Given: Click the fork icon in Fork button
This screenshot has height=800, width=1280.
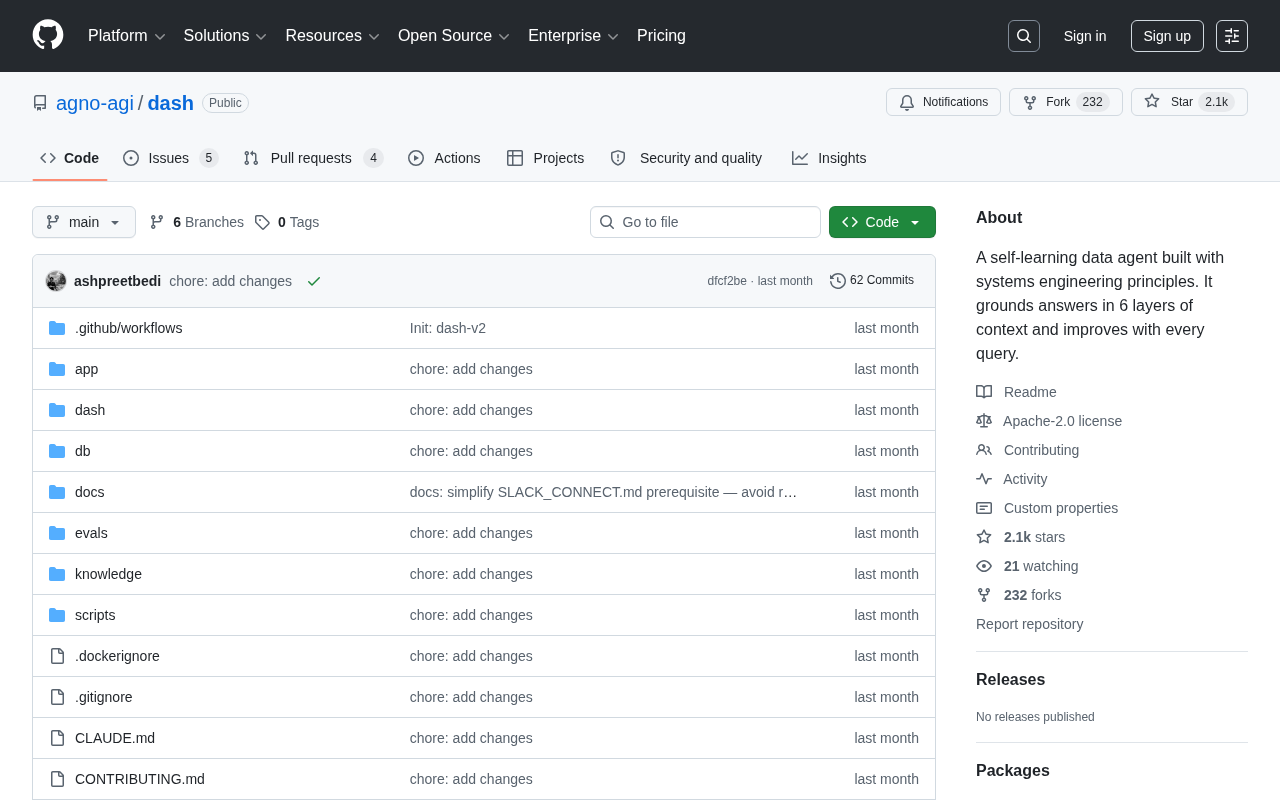Looking at the screenshot, I should pos(1030,102).
